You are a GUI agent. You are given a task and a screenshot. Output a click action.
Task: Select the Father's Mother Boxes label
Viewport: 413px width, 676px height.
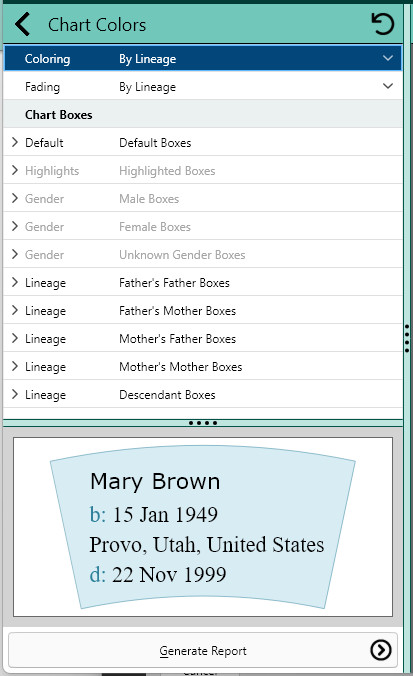pyautogui.click(x=178, y=311)
